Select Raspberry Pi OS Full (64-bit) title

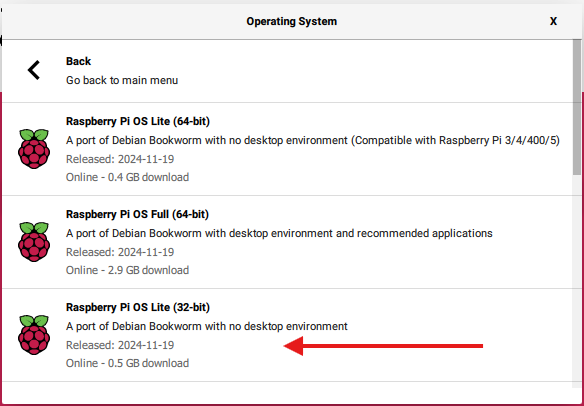coord(137,215)
